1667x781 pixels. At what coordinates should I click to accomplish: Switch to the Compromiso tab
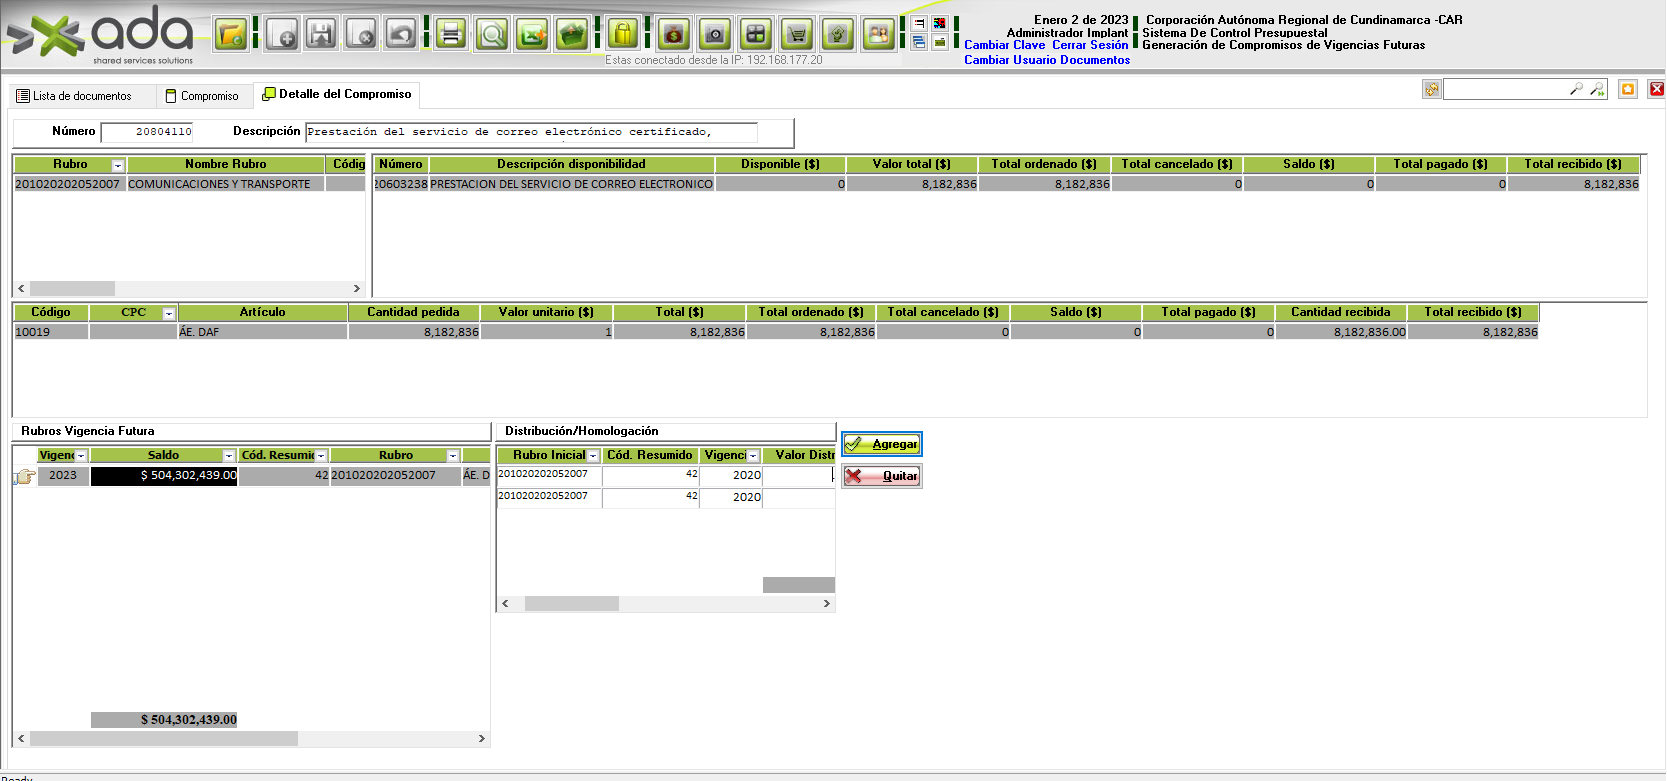pyautogui.click(x=203, y=96)
